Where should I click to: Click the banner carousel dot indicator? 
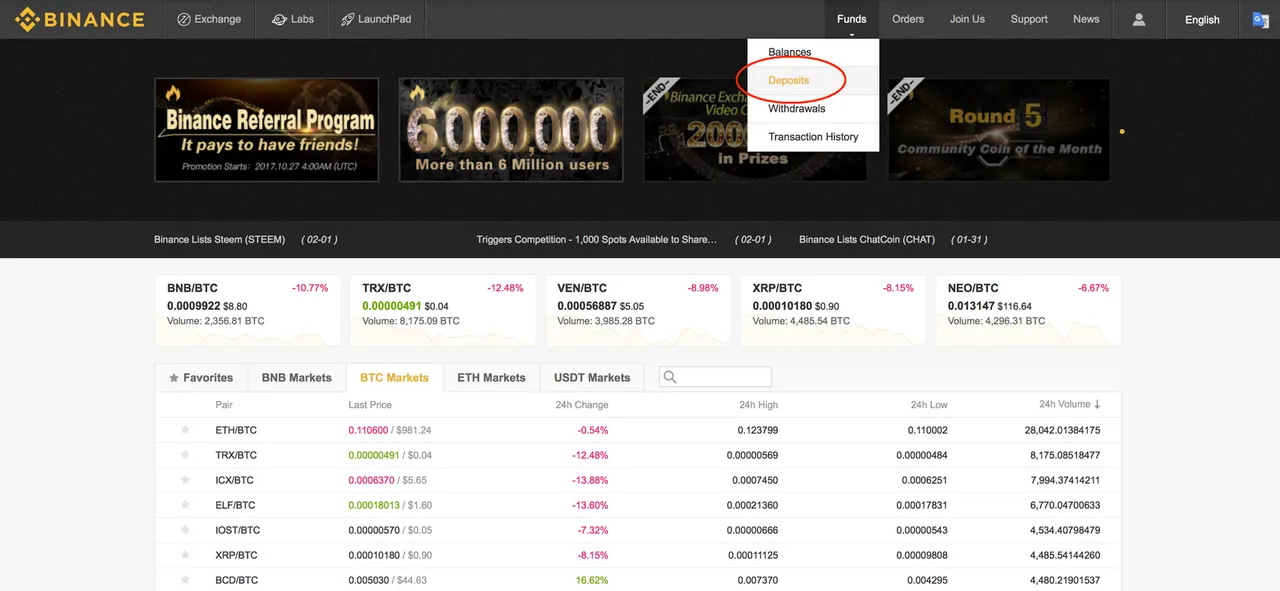tap(1122, 131)
